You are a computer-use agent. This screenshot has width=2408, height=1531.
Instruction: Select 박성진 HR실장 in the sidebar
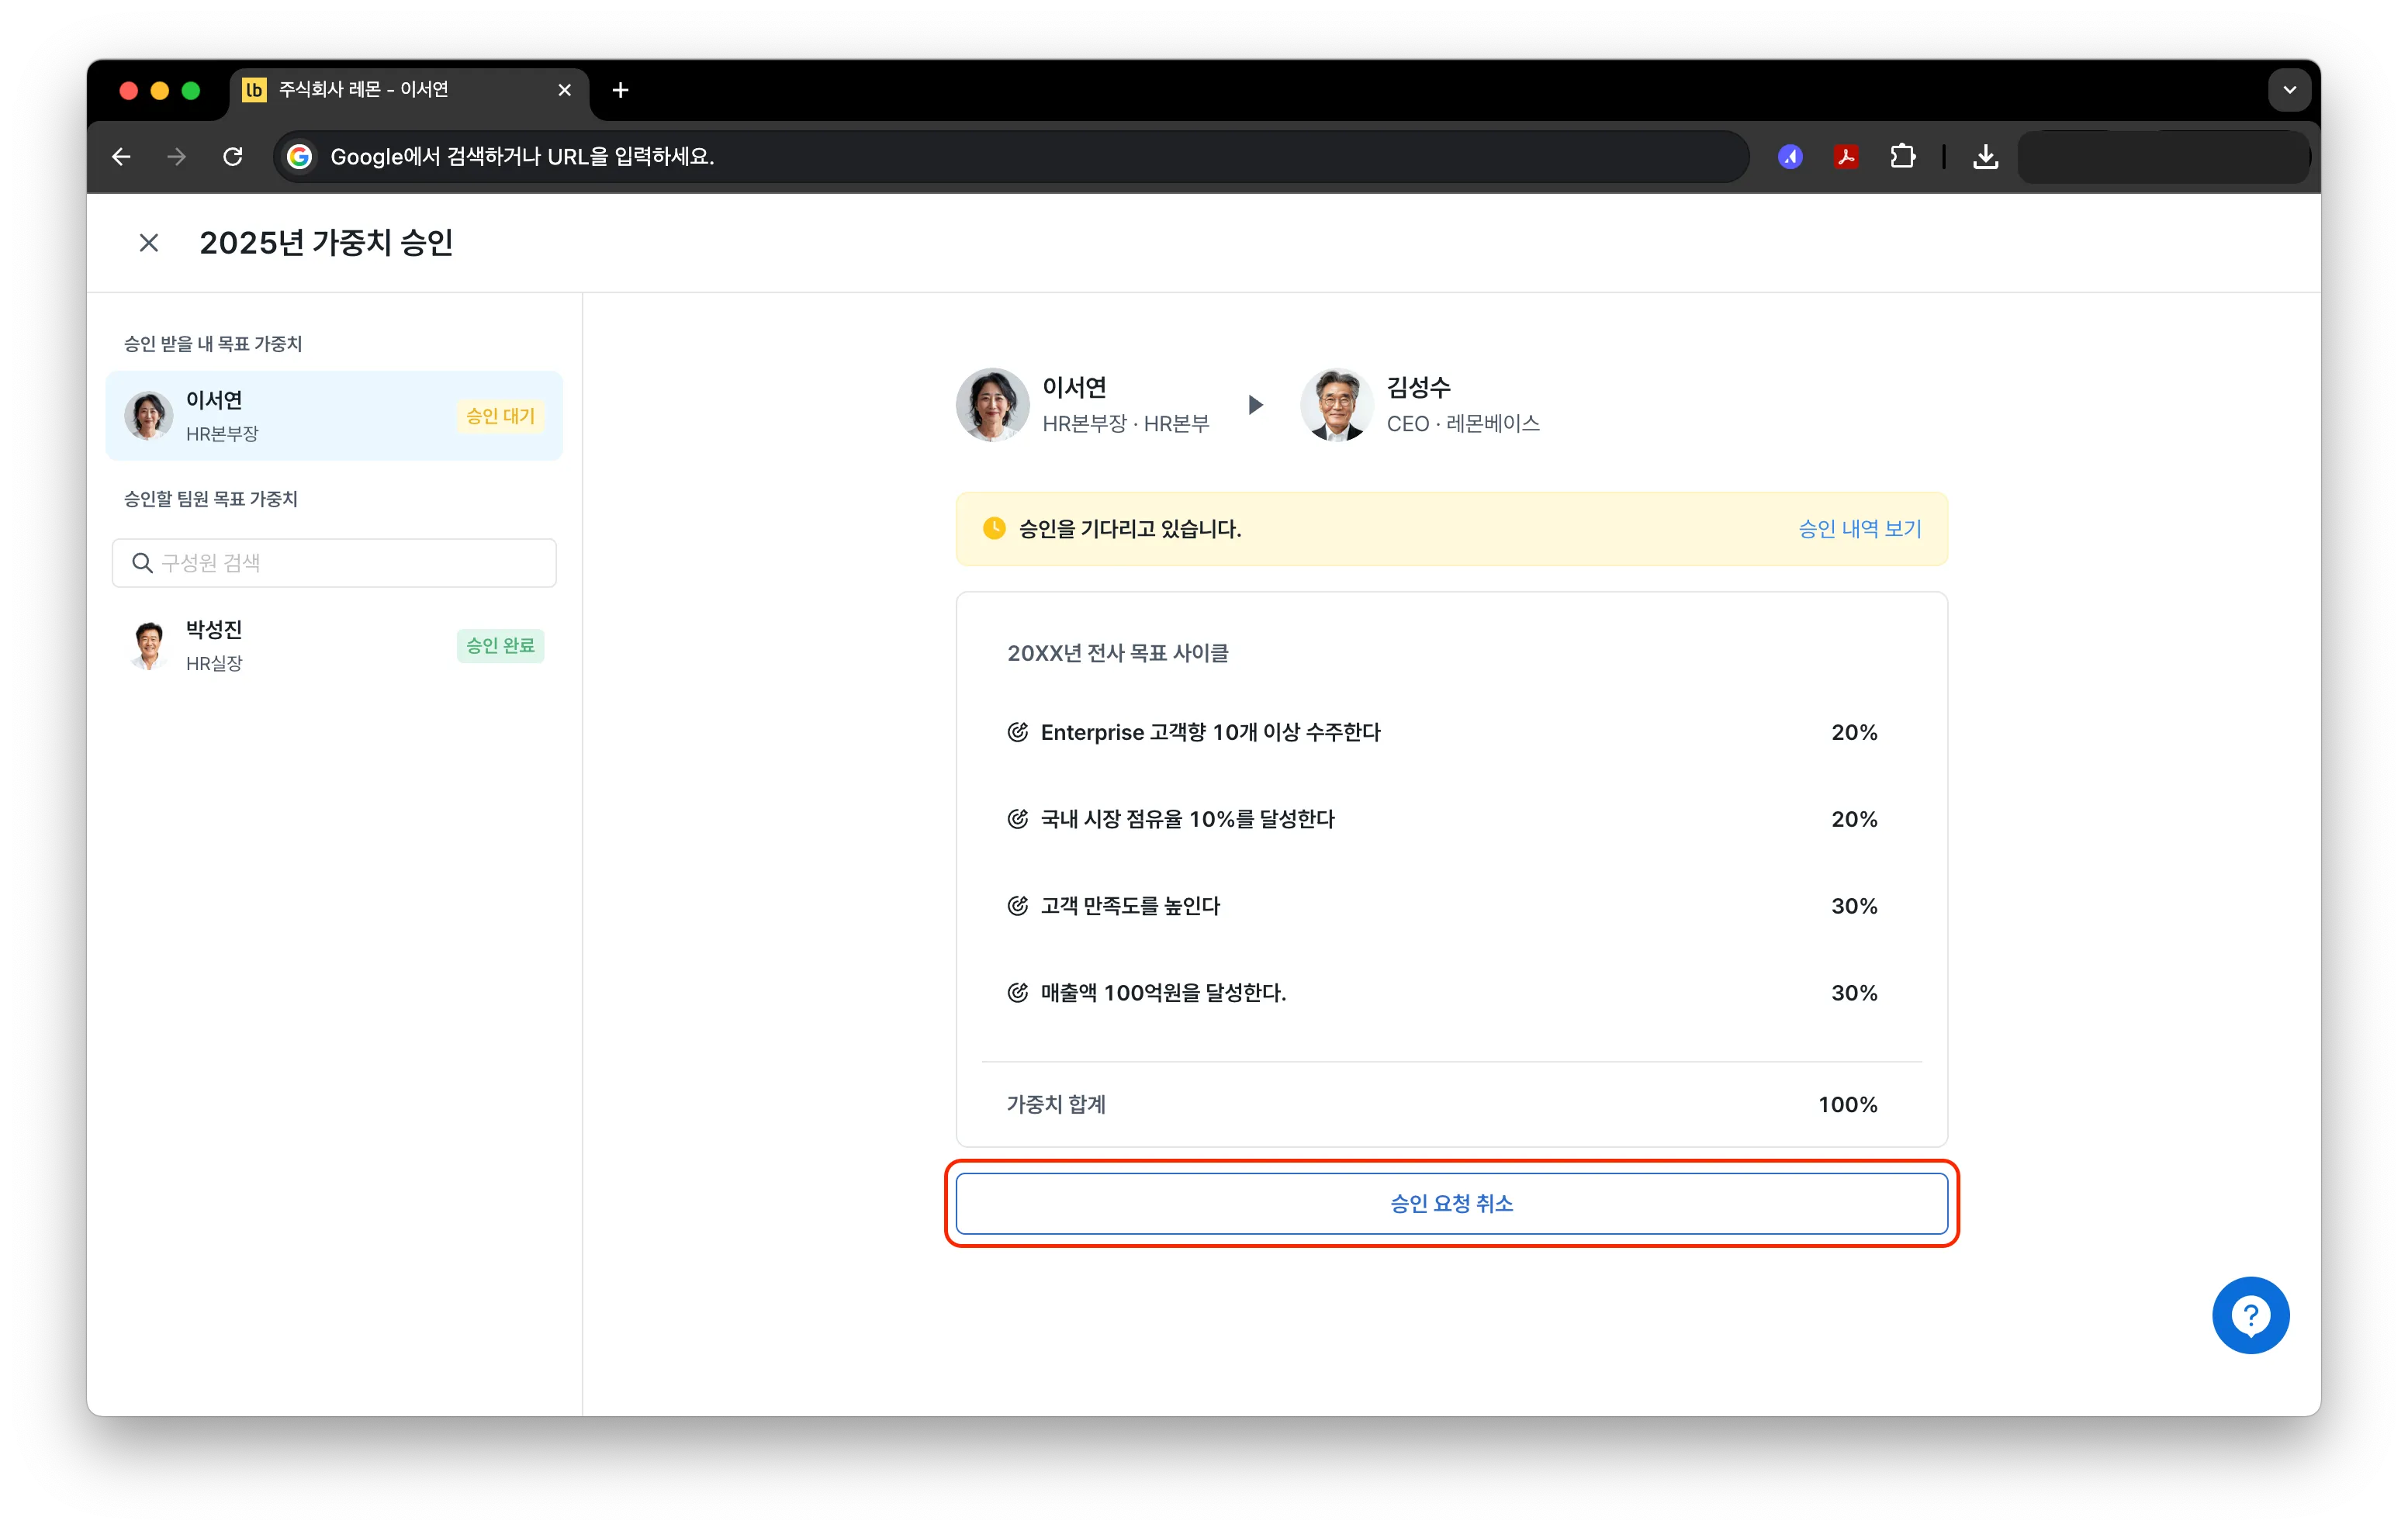pyautogui.click(x=334, y=646)
